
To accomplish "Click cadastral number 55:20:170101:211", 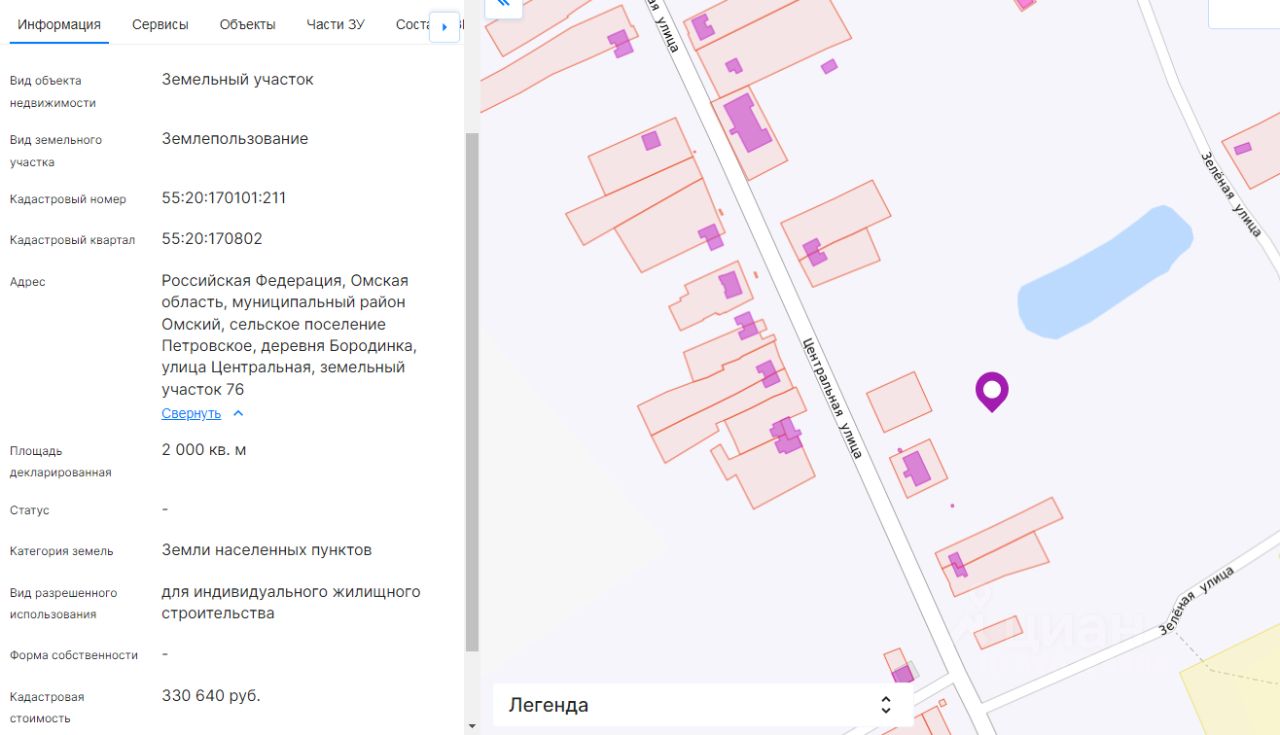I will click(x=224, y=198).
